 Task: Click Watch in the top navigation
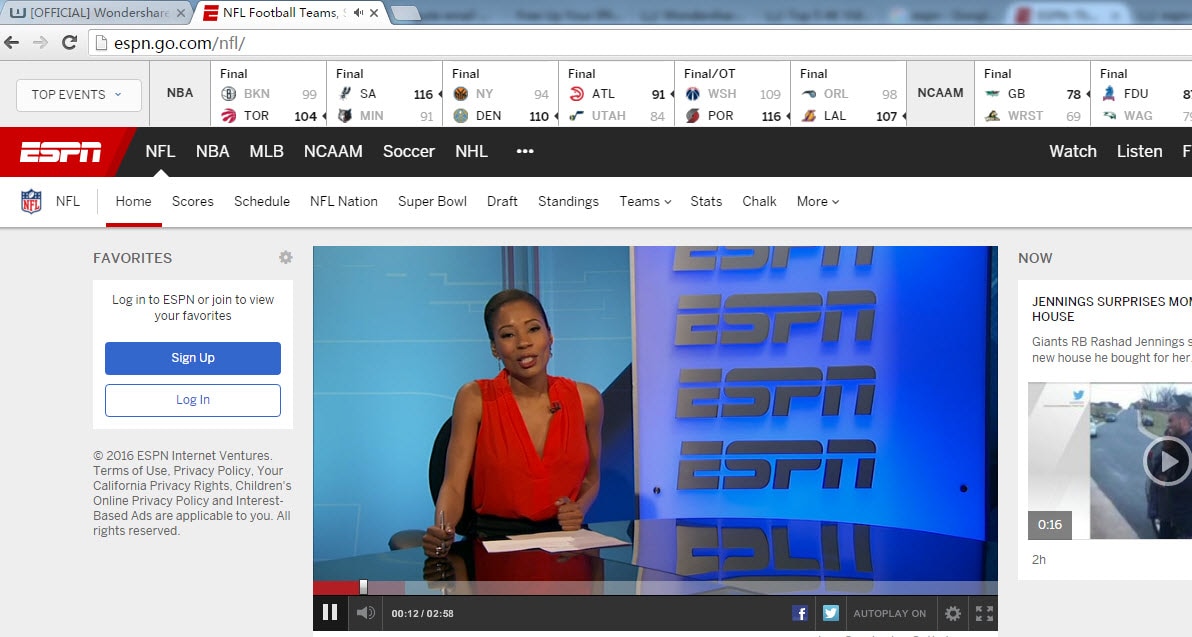tap(1073, 151)
